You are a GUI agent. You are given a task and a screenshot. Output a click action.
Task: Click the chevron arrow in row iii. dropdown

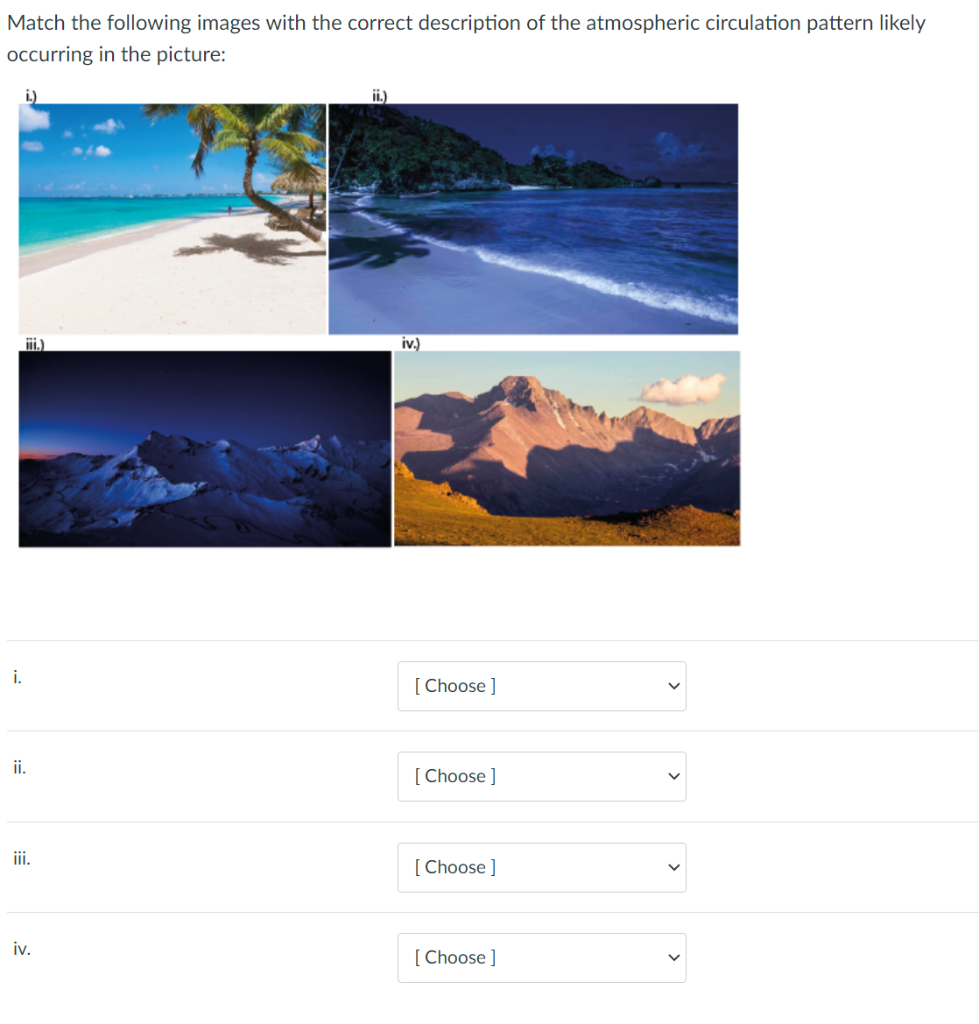click(674, 867)
